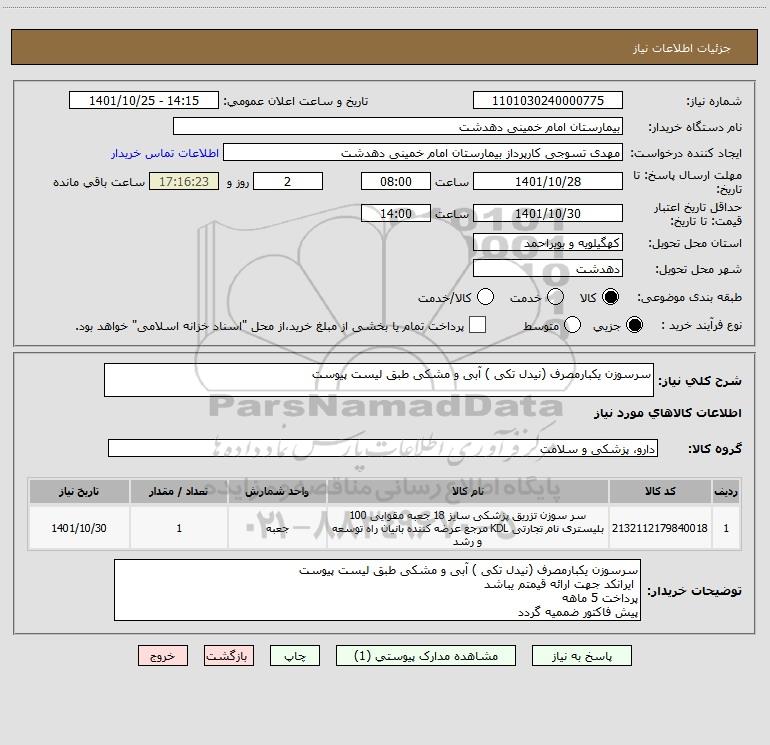Click the کد کالا column header
The width and height of the screenshot is (770, 745).
click(660, 491)
